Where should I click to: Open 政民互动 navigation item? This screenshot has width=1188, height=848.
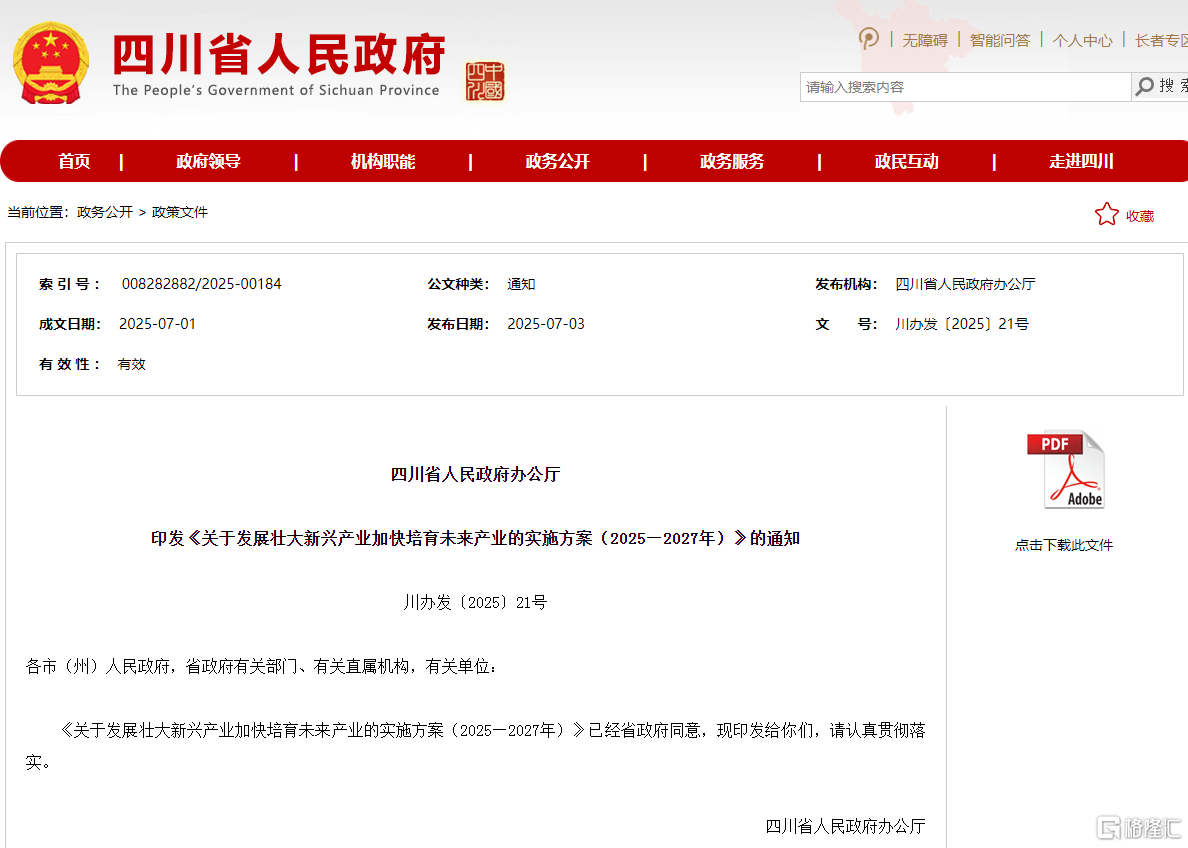tap(906, 161)
